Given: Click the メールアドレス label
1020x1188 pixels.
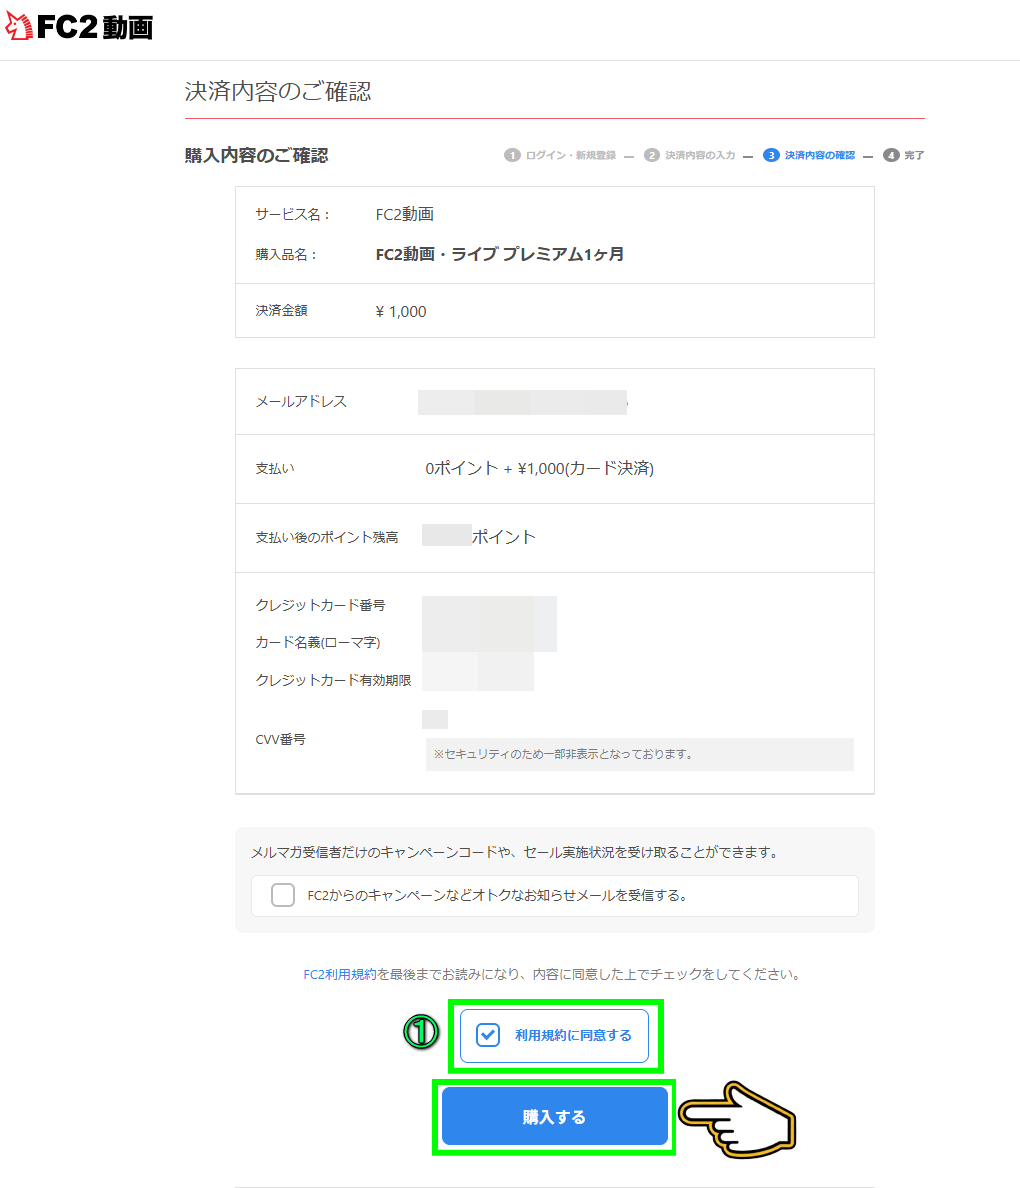Looking at the screenshot, I should click(x=301, y=402).
